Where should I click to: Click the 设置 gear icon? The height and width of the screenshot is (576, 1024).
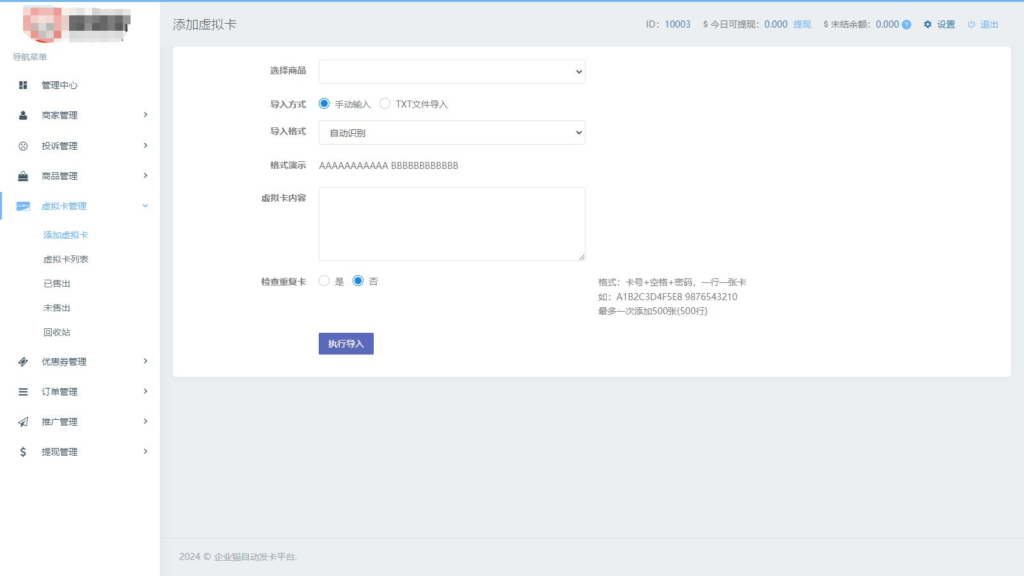(x=925, y=24)
